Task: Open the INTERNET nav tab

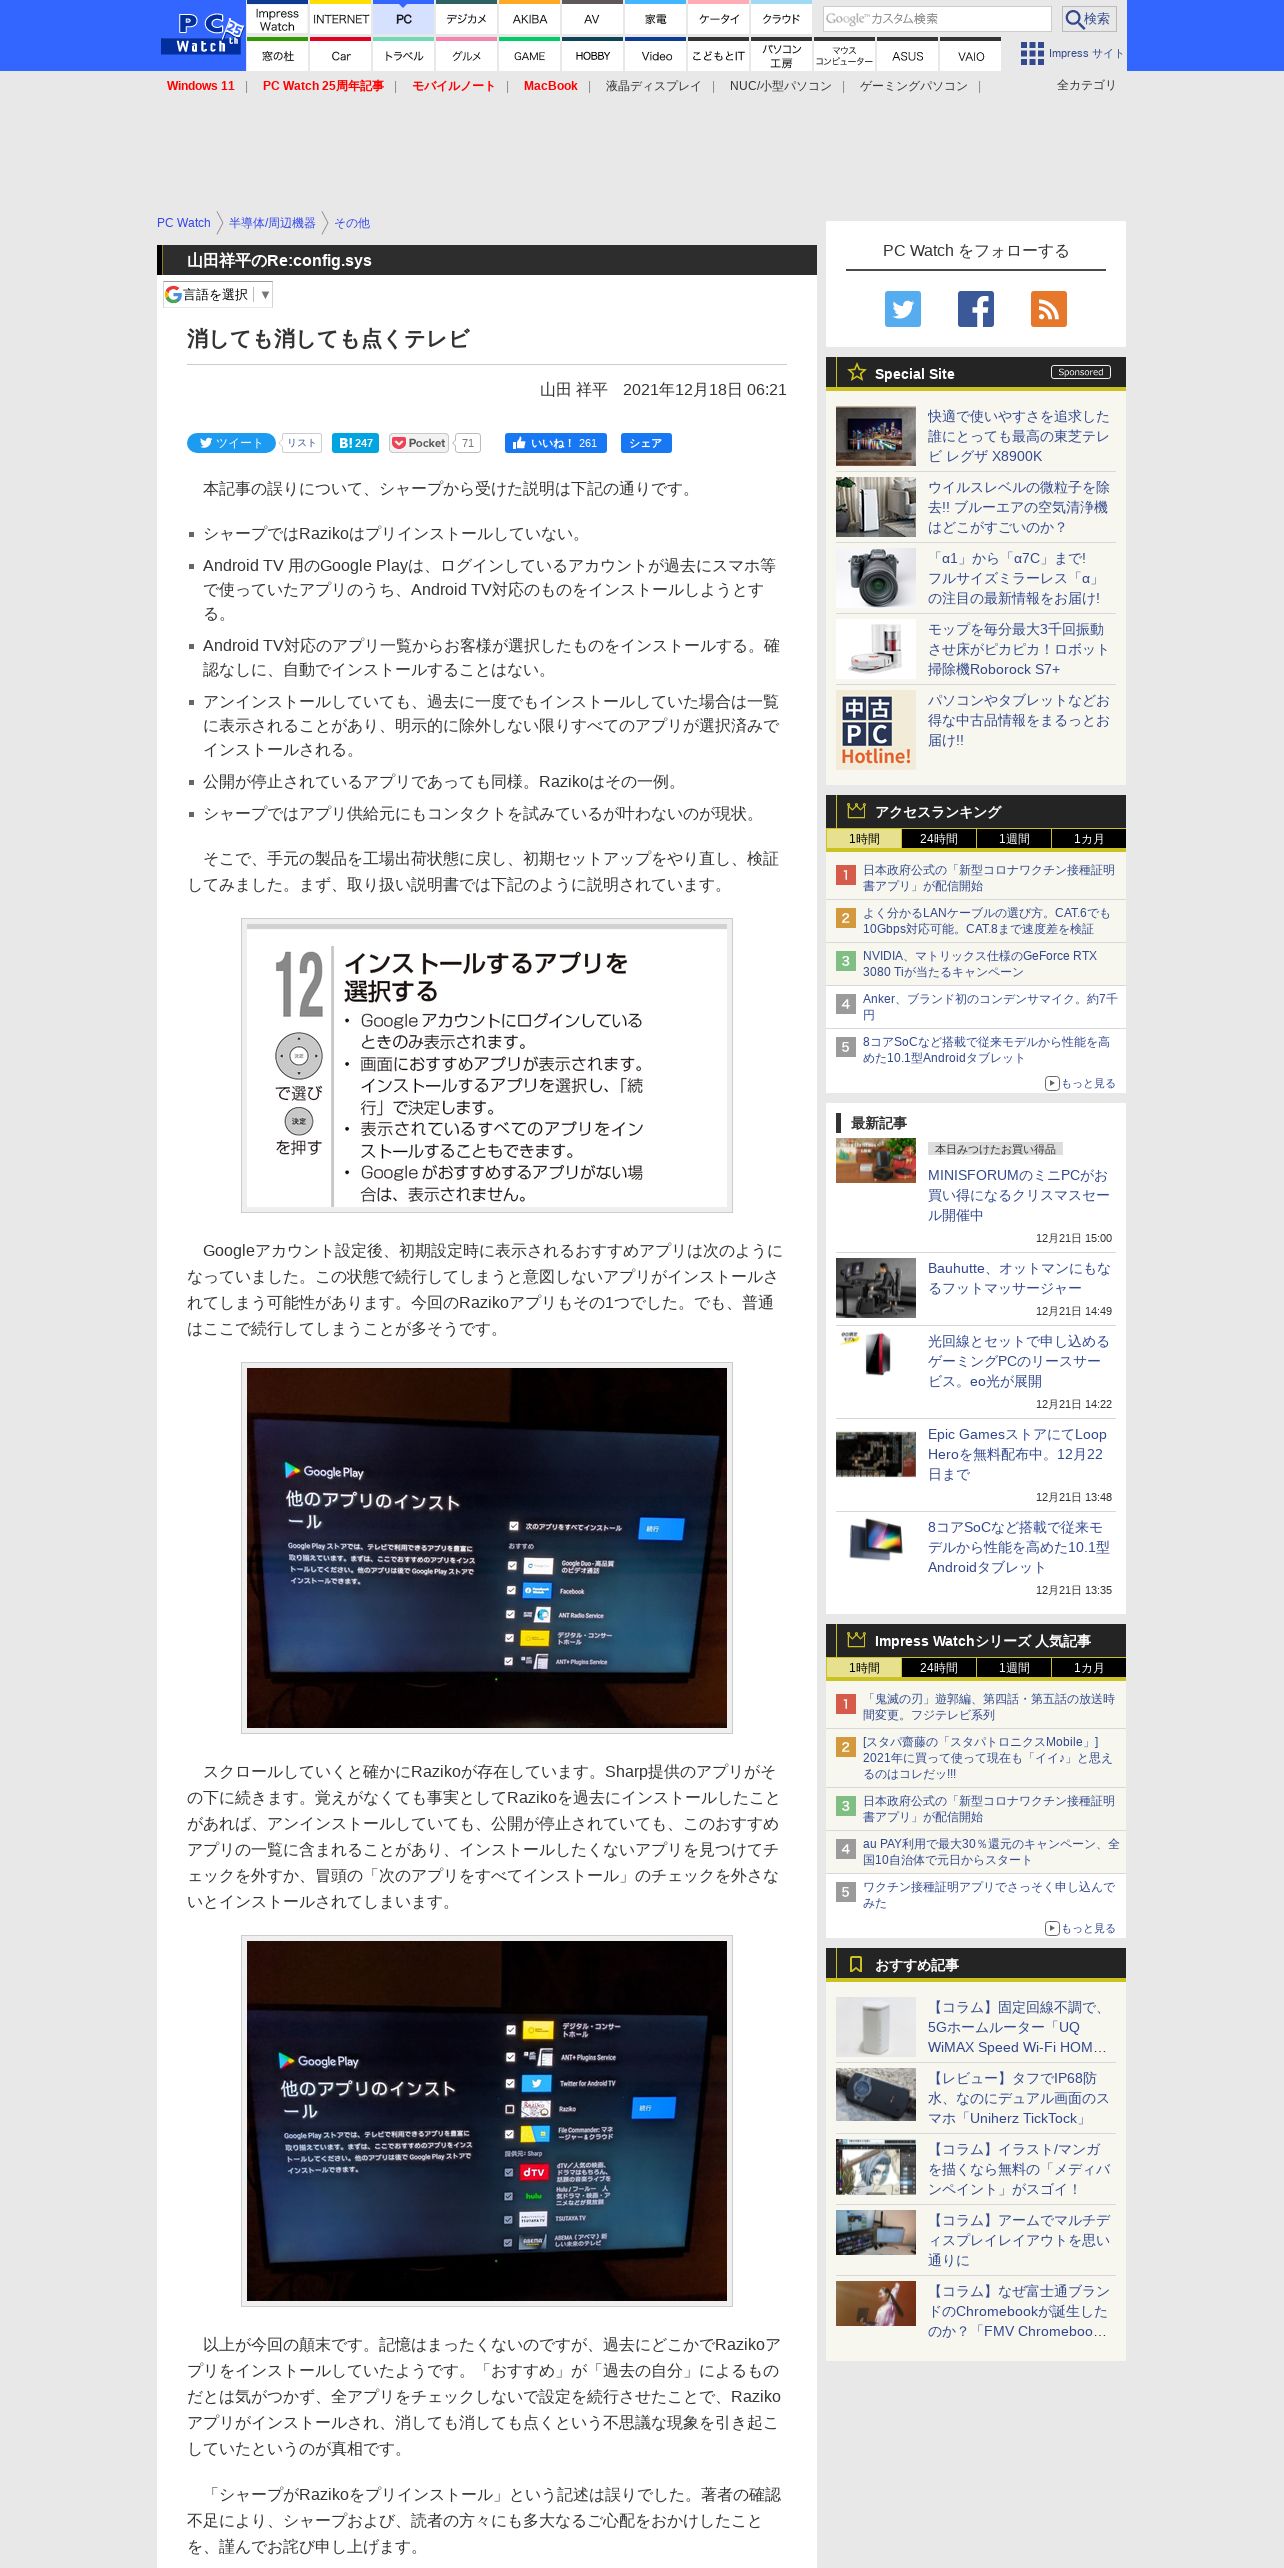Action: pyautogui.click(x=341, y=20)
